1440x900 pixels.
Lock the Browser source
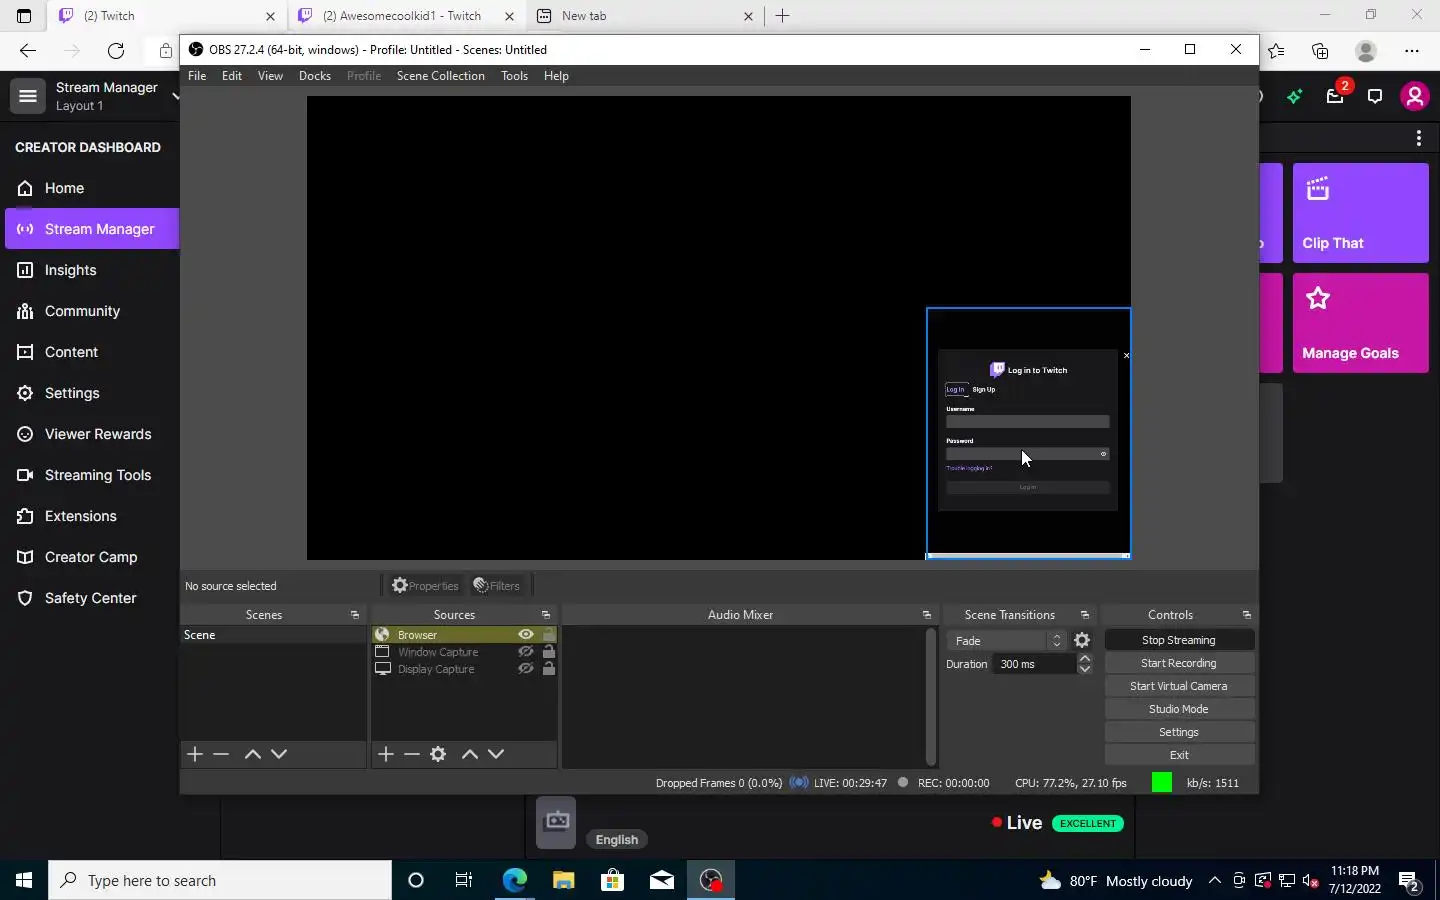pos(549,635)
